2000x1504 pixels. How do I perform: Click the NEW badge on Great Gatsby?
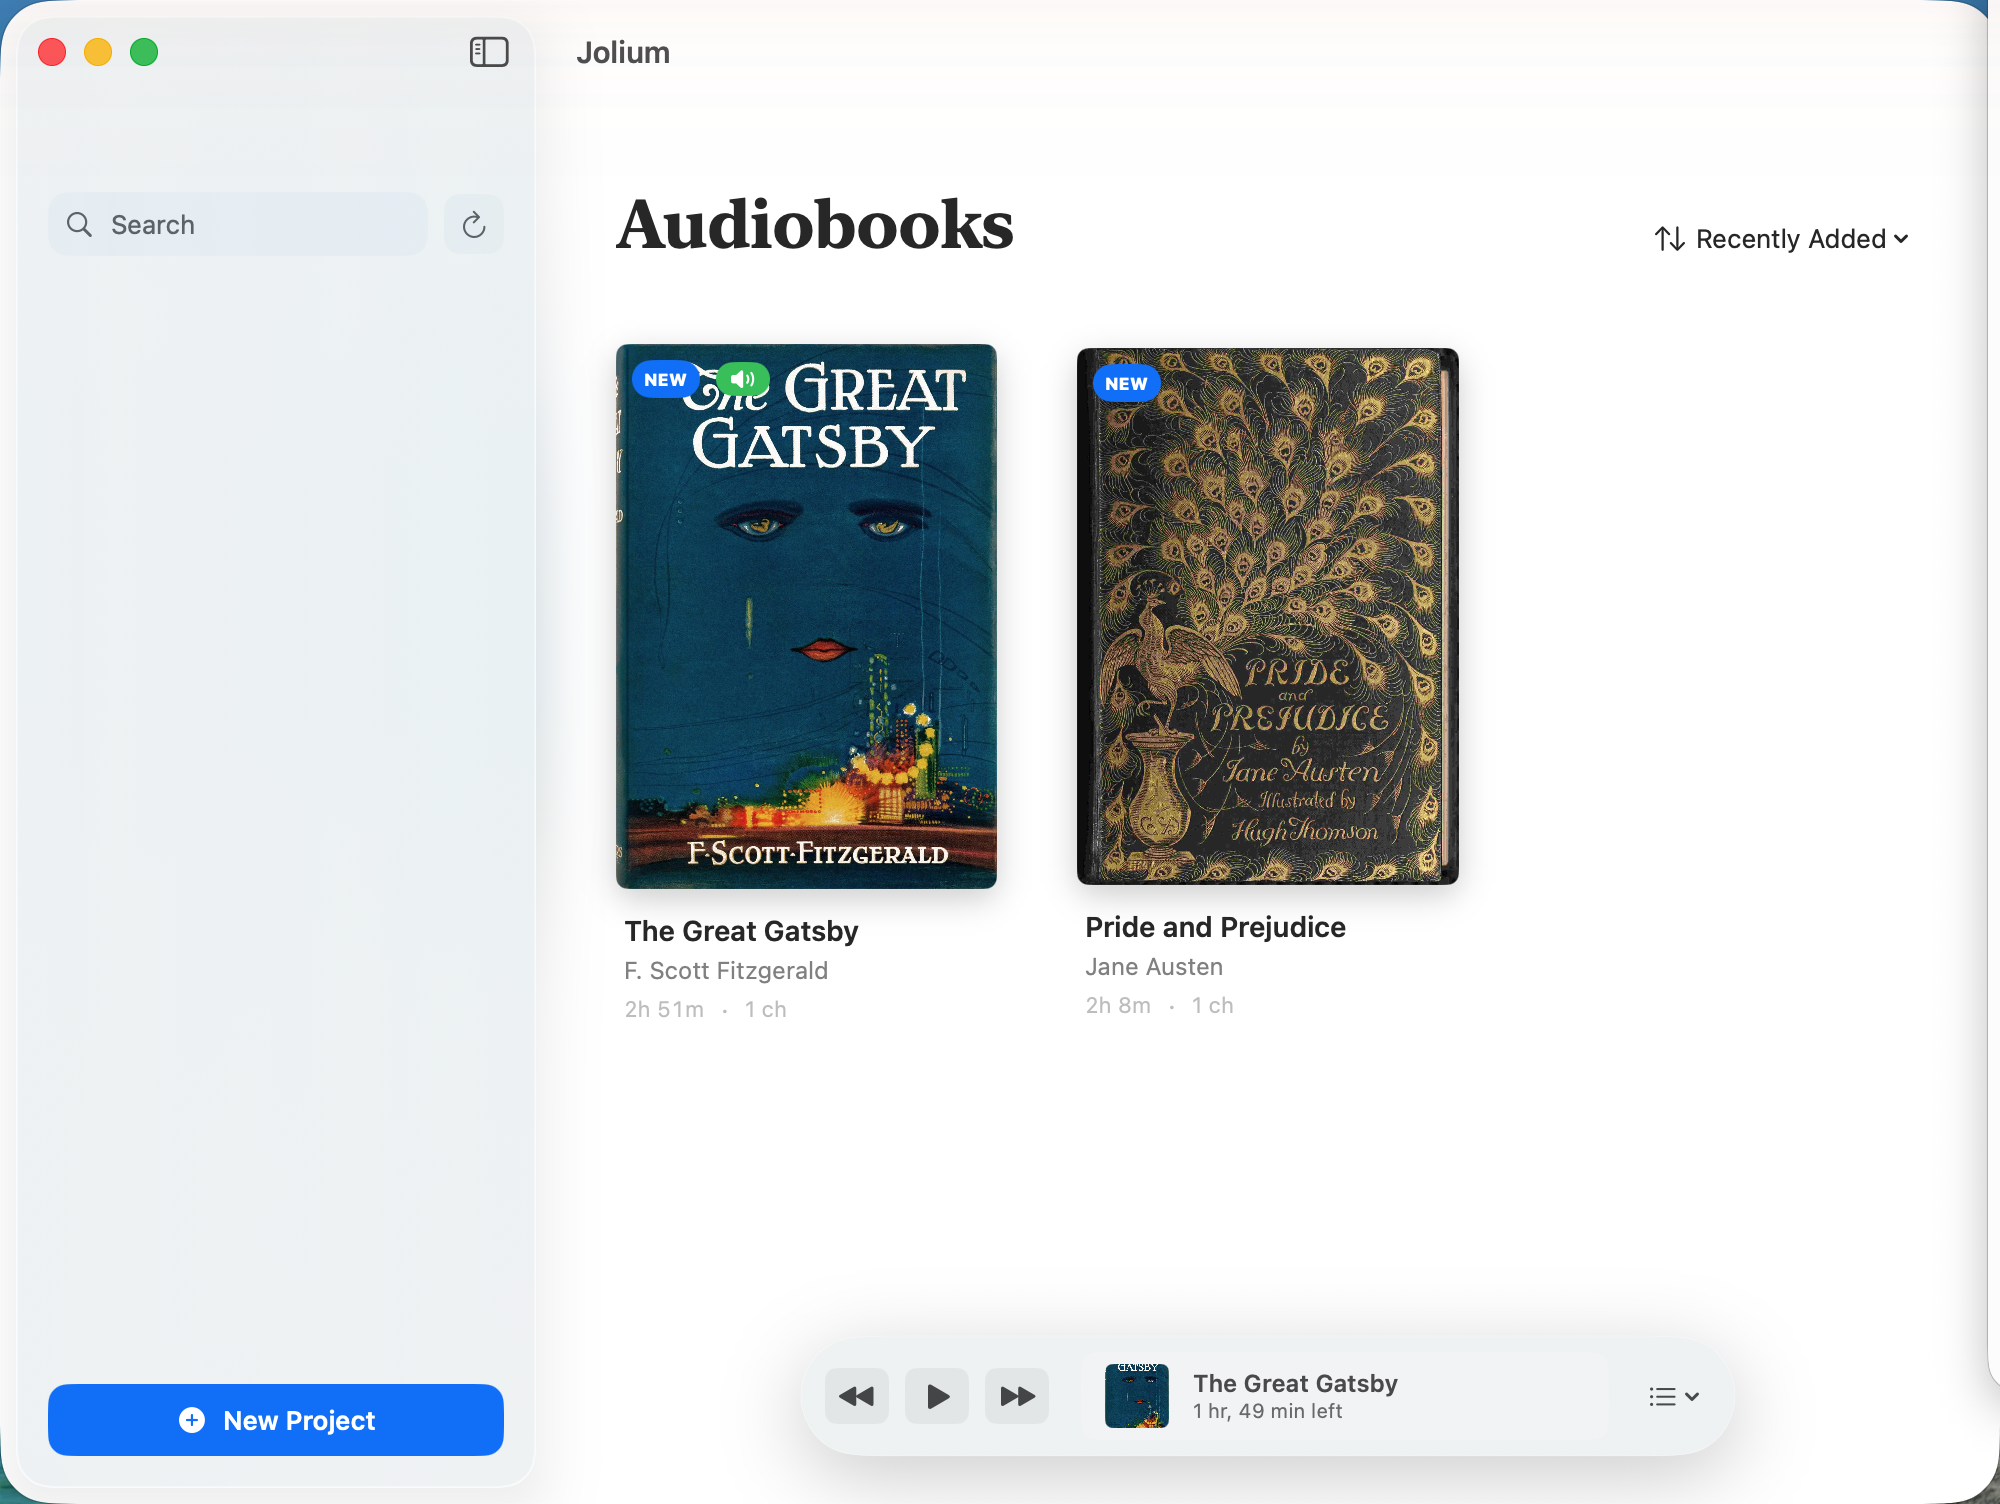point(665,380)
